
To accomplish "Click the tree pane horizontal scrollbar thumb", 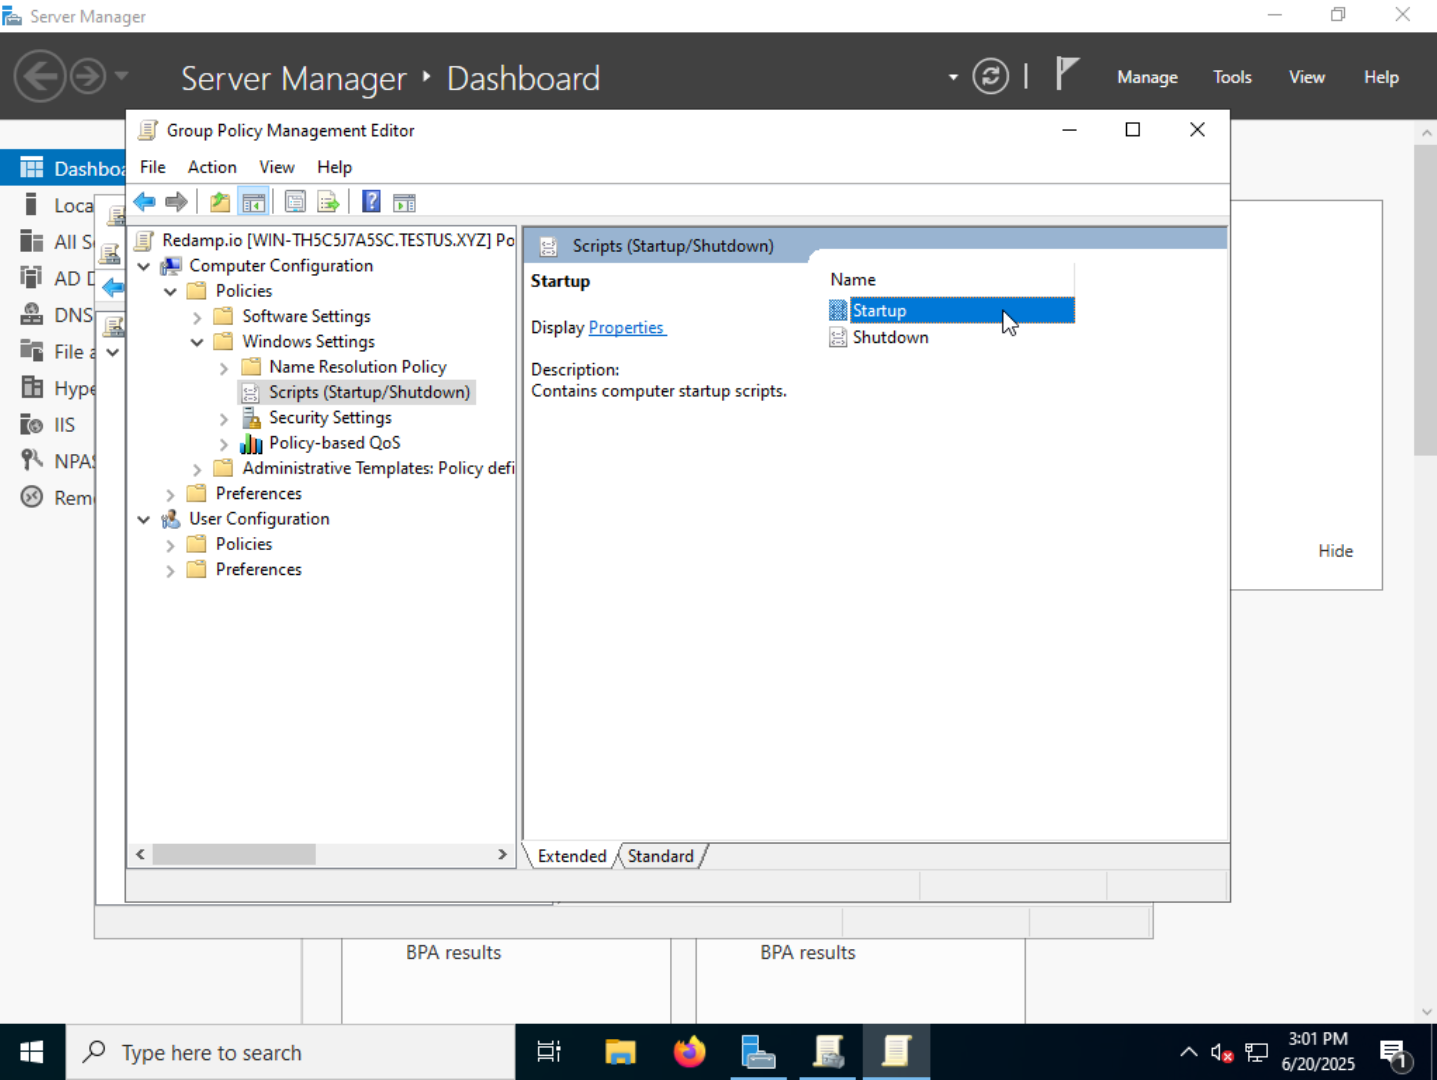I will coord(234,854).
